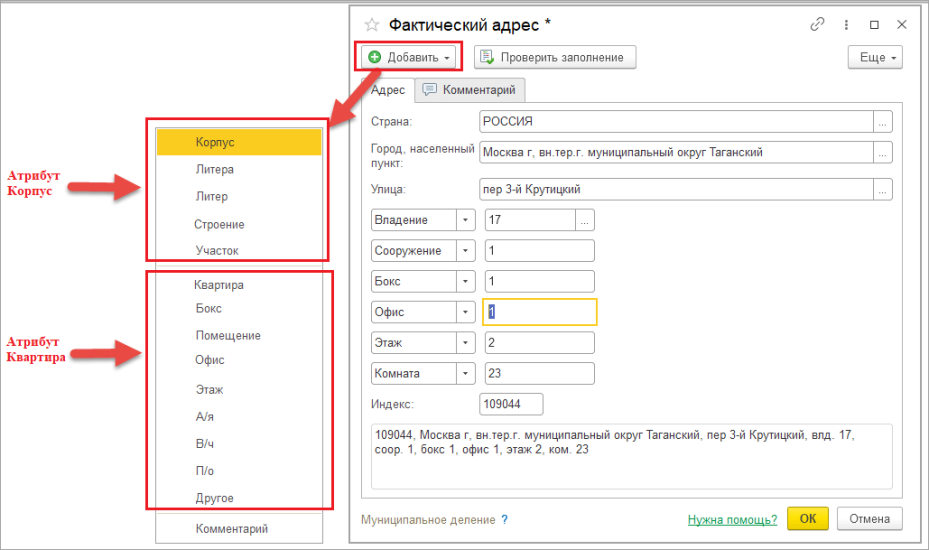
Task: Click the Улица field with пер 3-й Крутицкий
Action: click(676, 190)
